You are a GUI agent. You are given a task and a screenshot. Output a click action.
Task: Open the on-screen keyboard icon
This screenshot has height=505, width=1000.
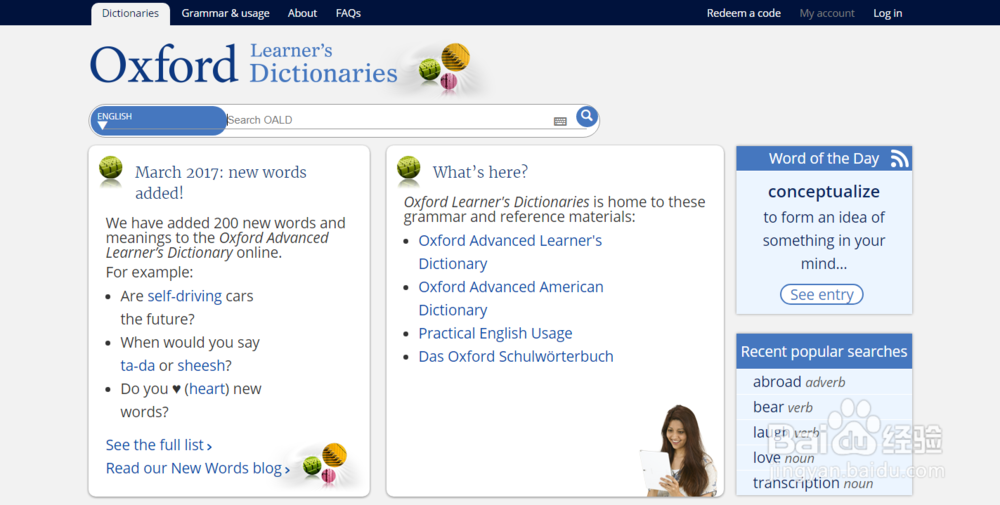coord(560,121)
